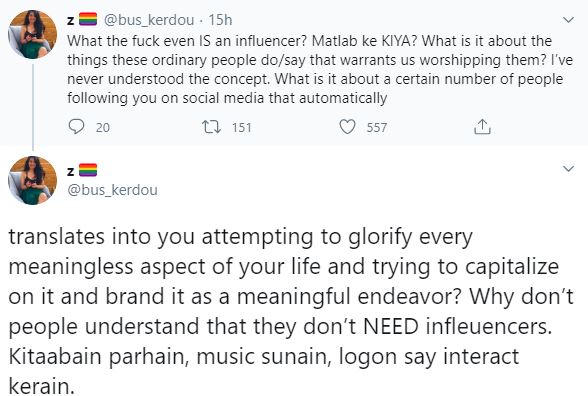Retweet the first tweet using retweet icon
This screenshot has height=396, width=588.
tap(211, 127)
